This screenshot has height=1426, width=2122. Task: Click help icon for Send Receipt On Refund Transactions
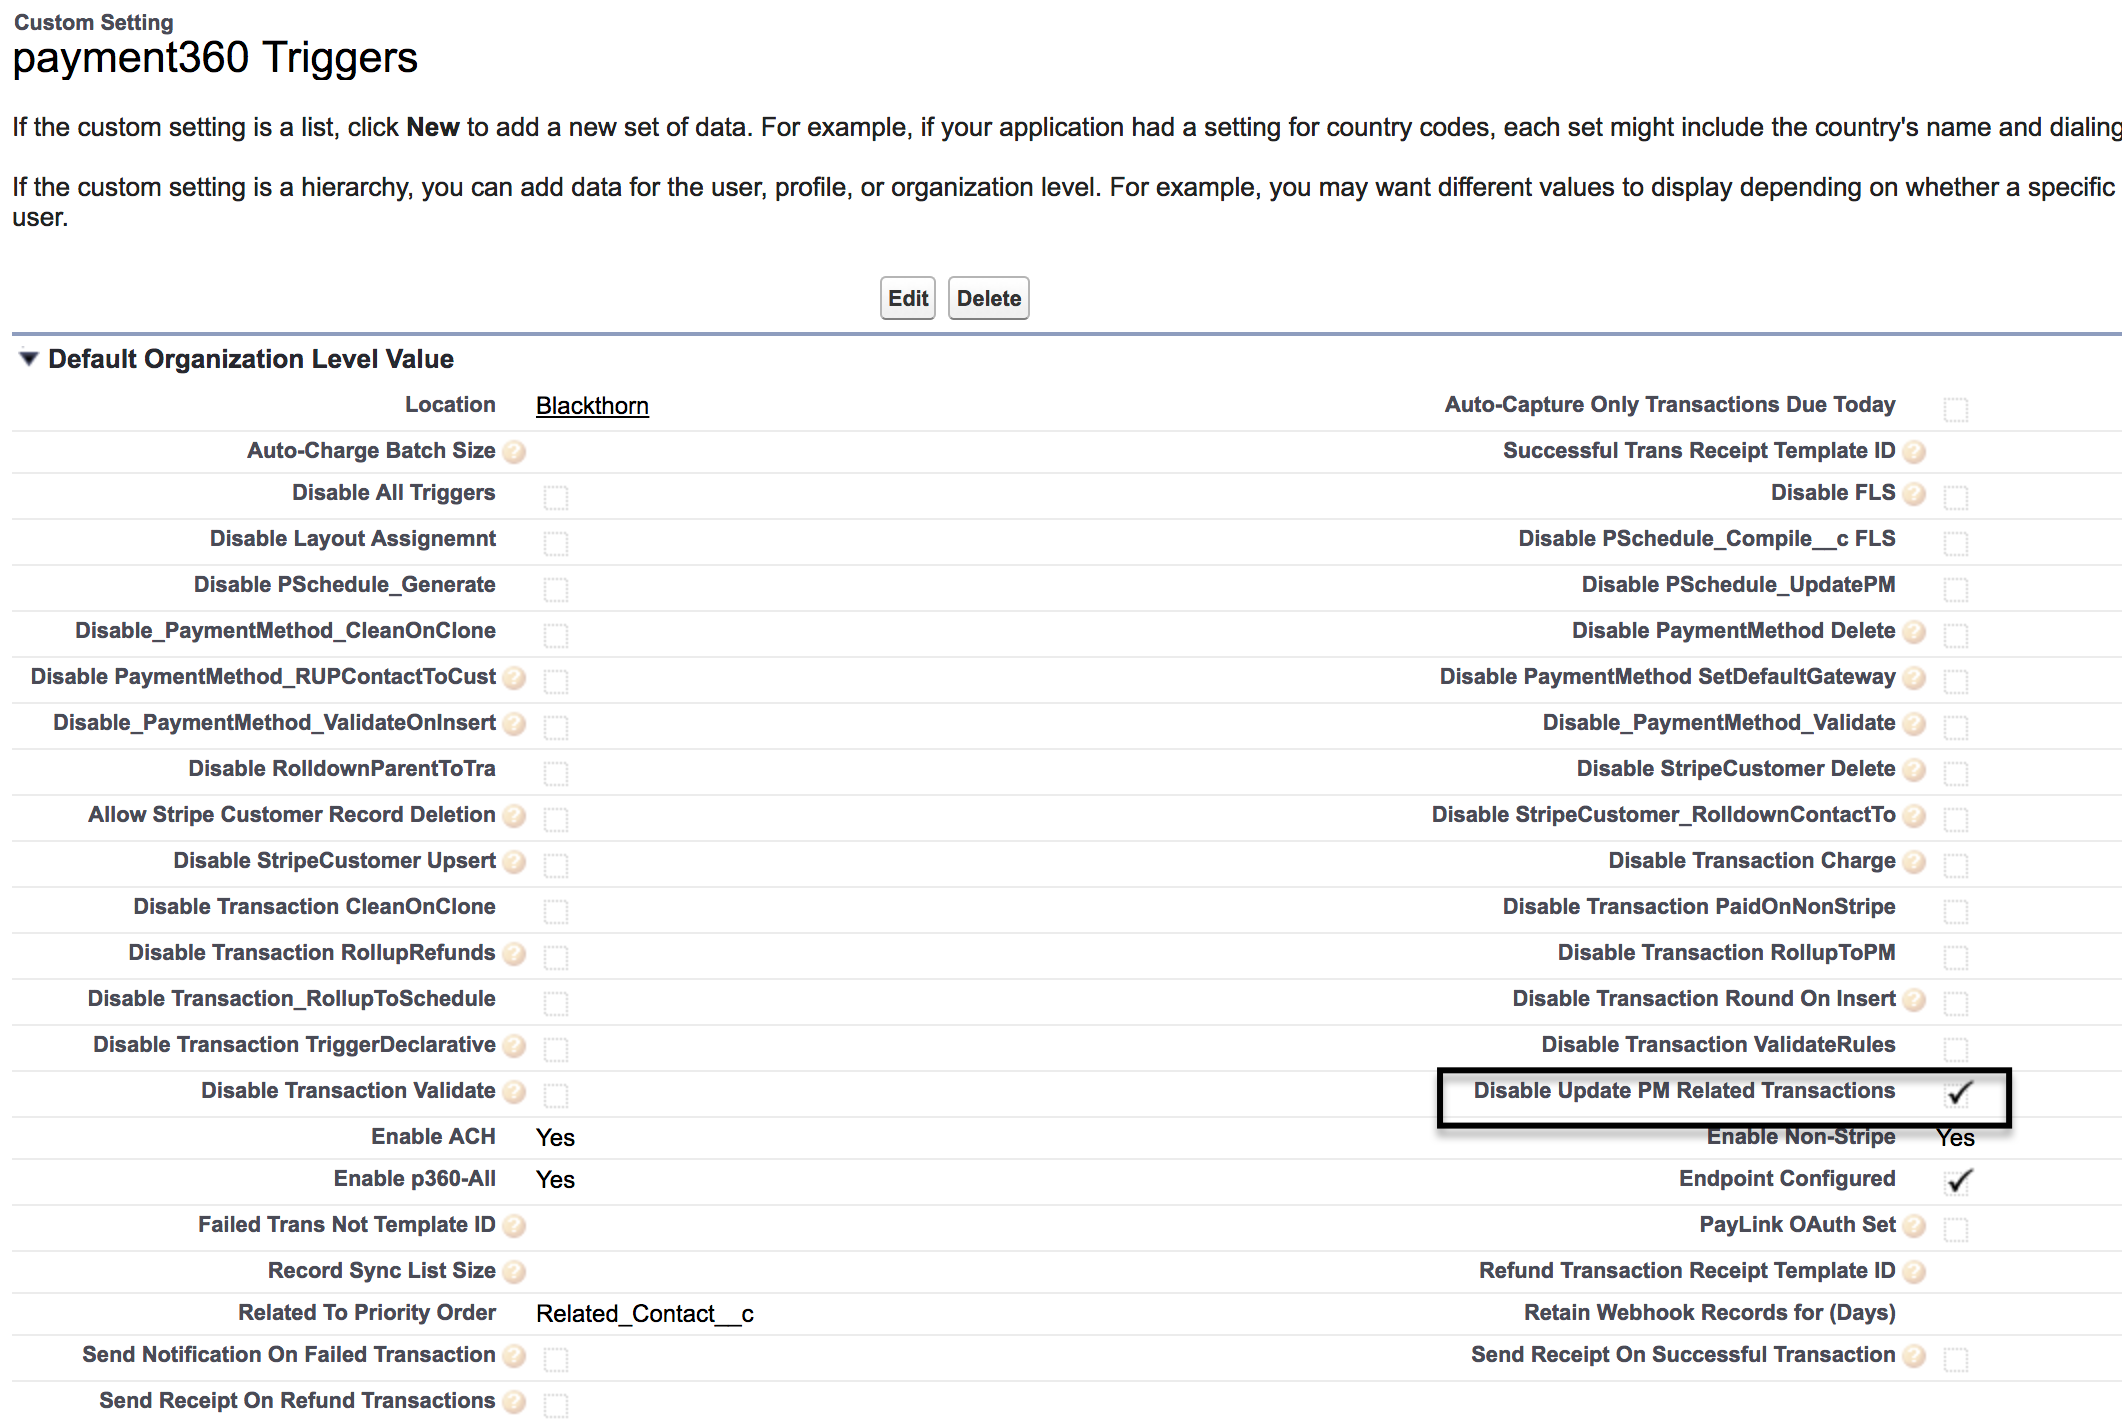pos(514,1402)
